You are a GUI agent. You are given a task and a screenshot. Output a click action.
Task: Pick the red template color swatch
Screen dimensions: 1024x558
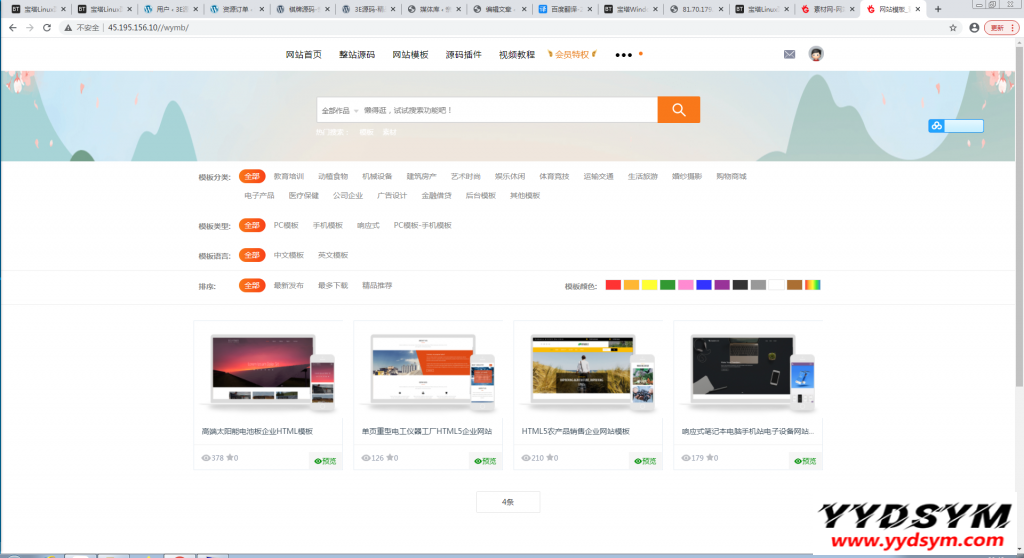[x=613, y=285]
